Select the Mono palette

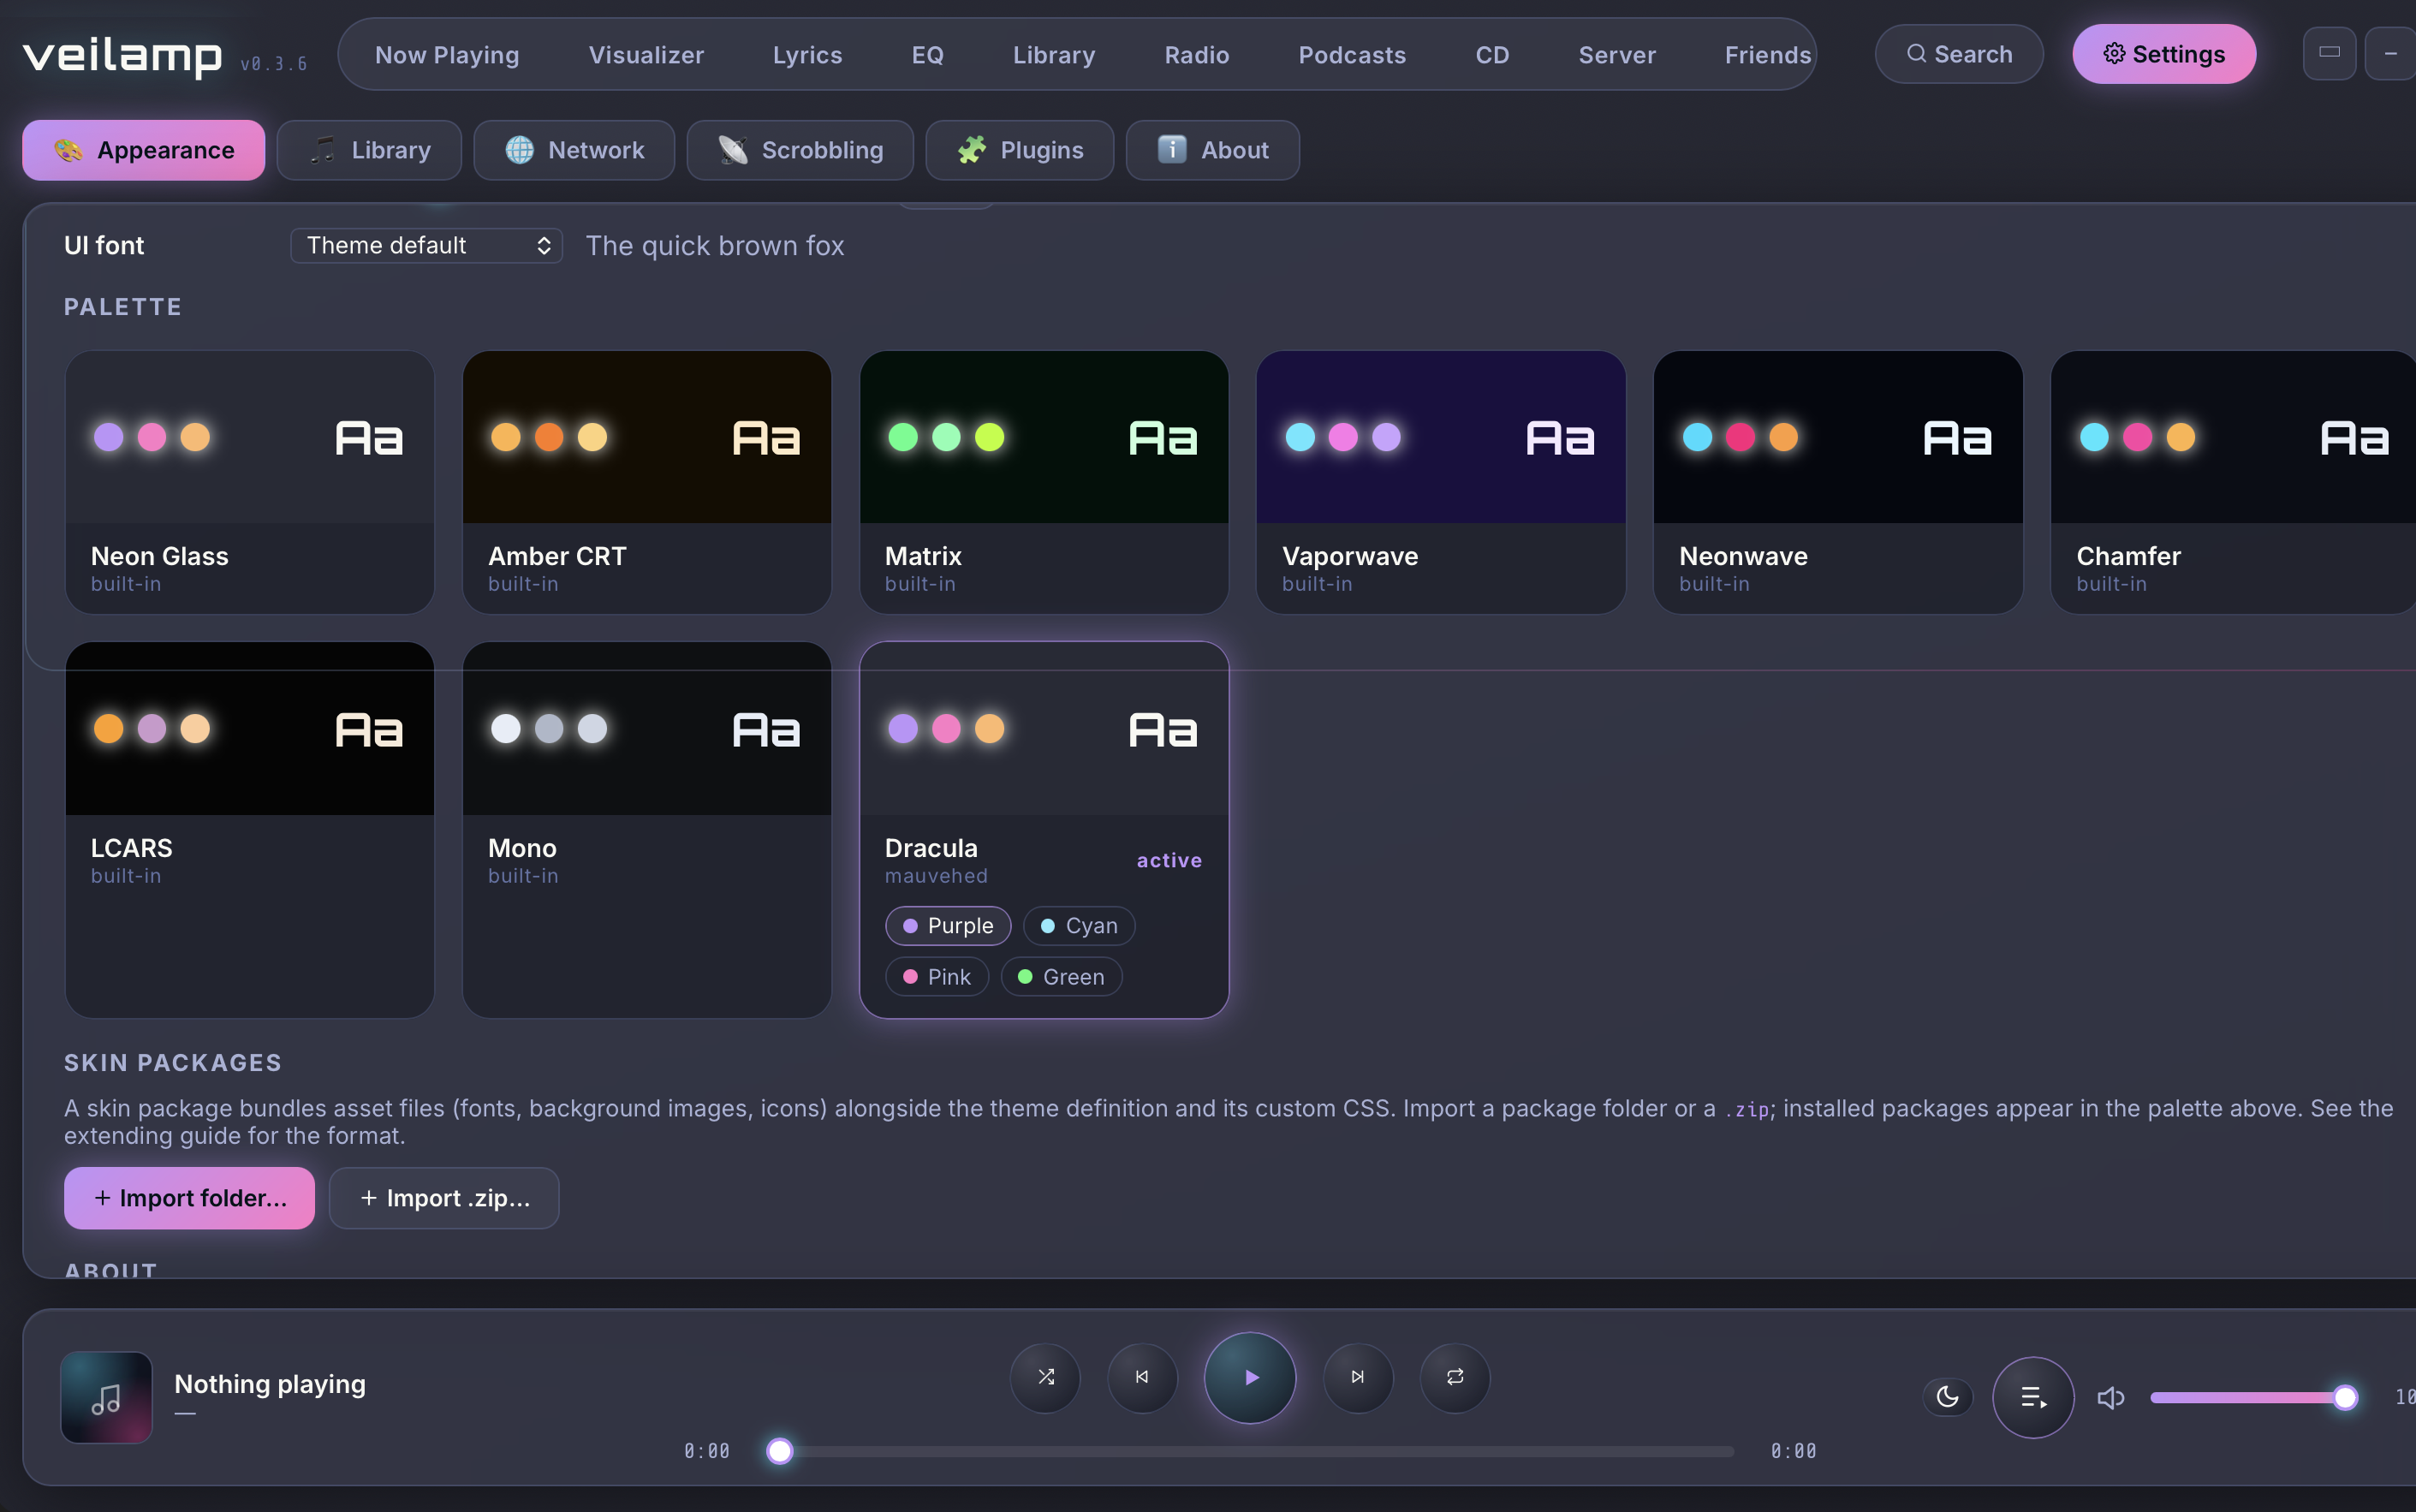[x=646, y=830]
